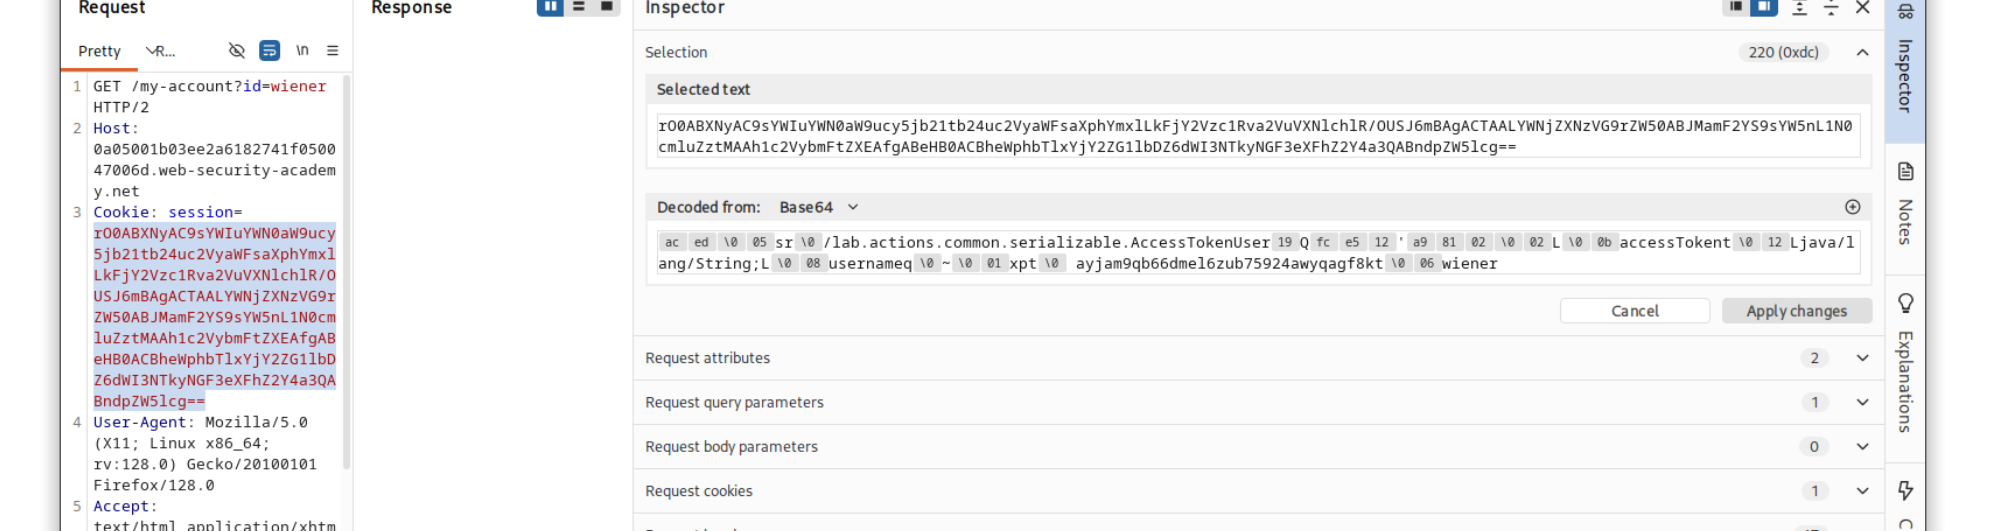Click the Inspector collapse-all sections icon

tap(1831, 8)
